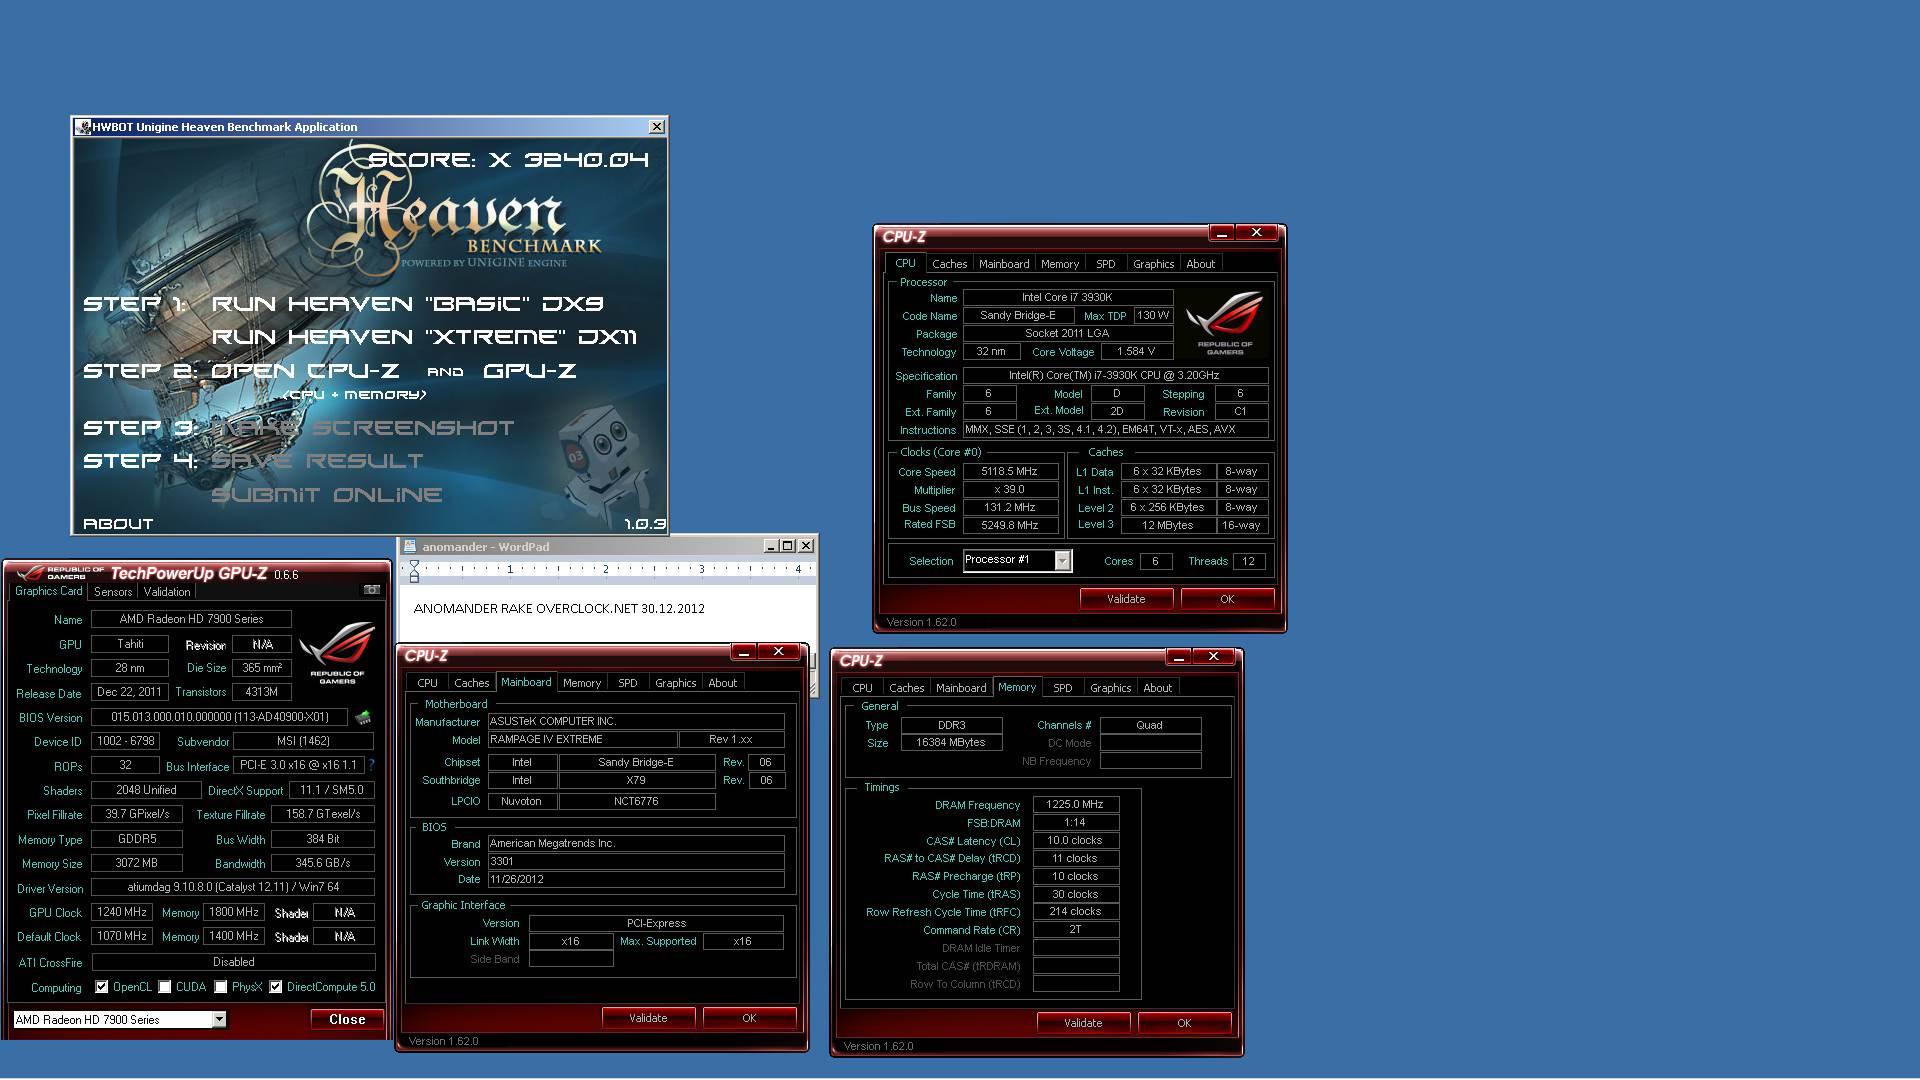Minimize the CPU-Z Memory window

tap(1178, 657)
